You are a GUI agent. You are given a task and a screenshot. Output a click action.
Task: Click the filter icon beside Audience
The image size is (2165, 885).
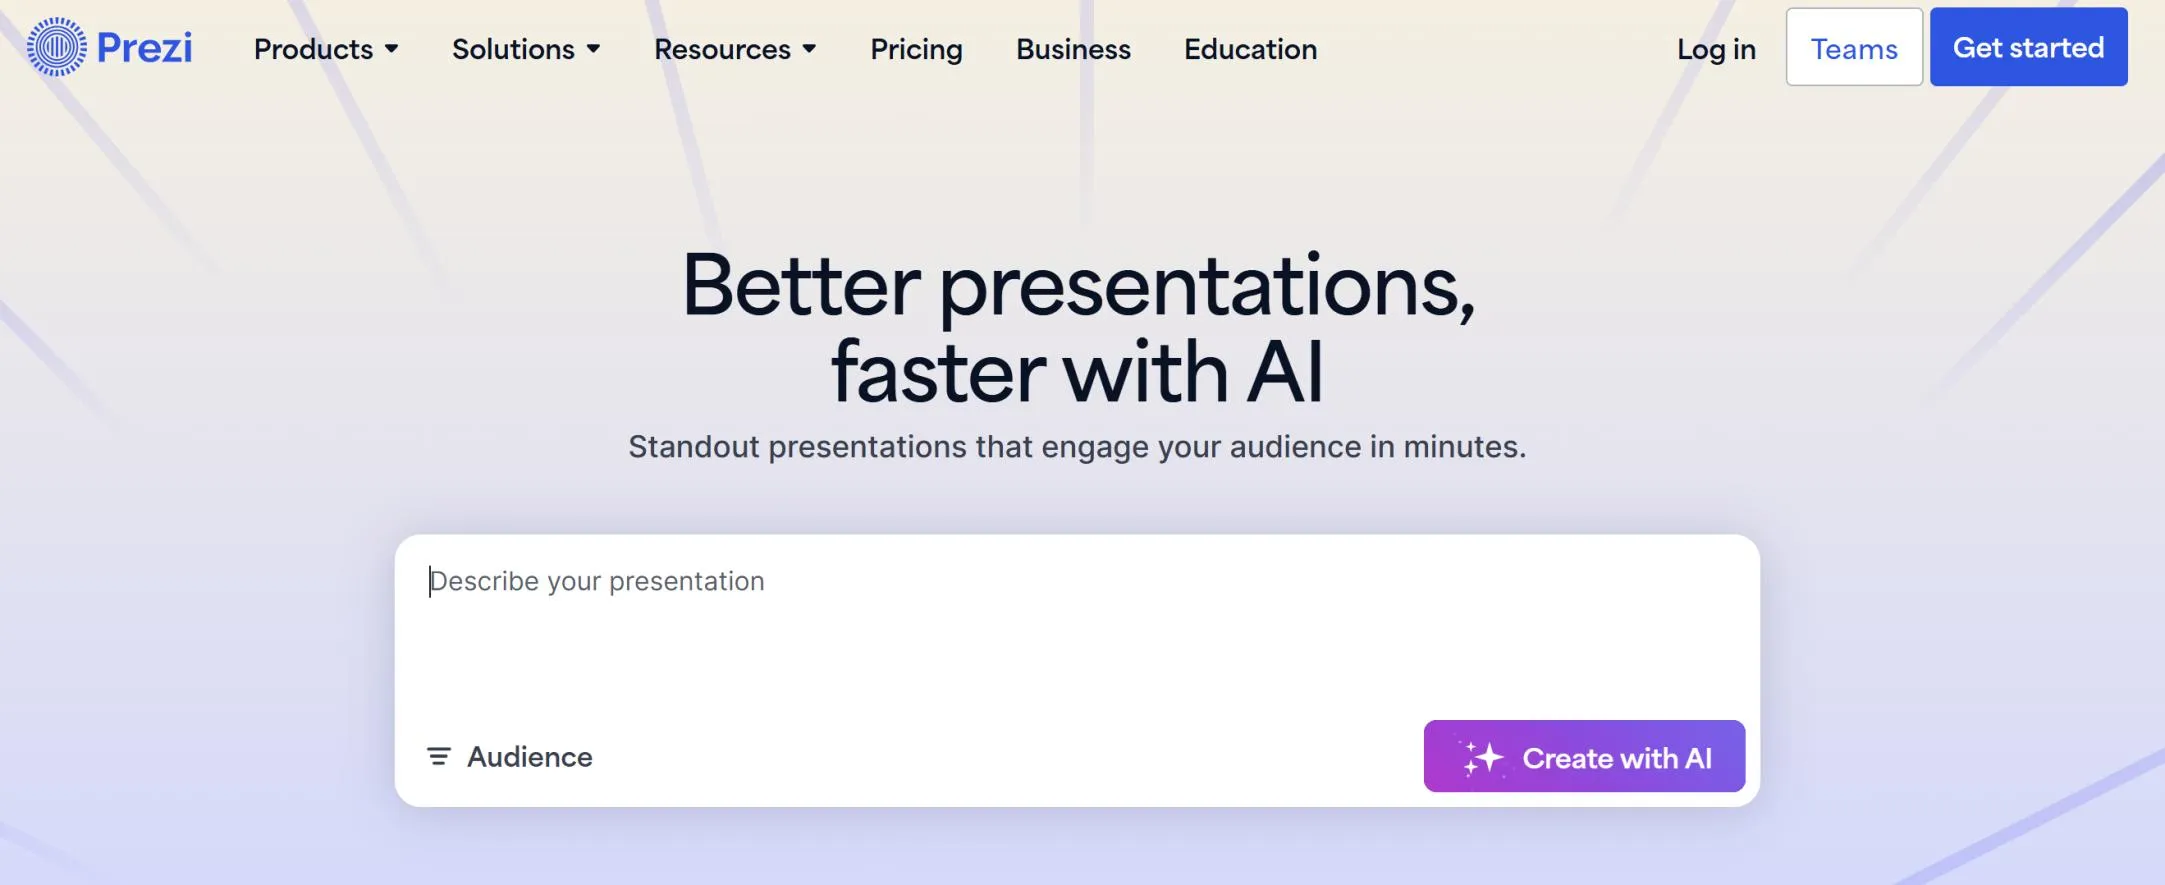pyautogui.click(x=438, y=757)
